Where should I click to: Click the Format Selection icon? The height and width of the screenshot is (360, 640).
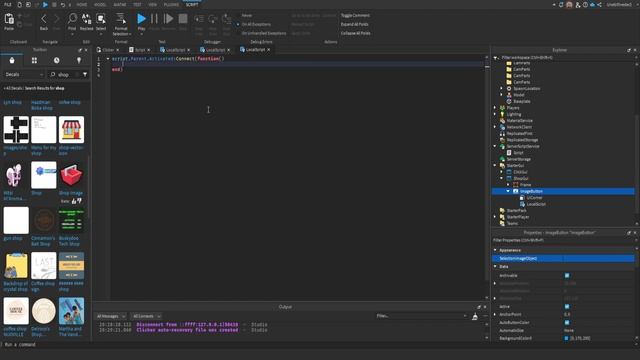(x=121, y=18)
